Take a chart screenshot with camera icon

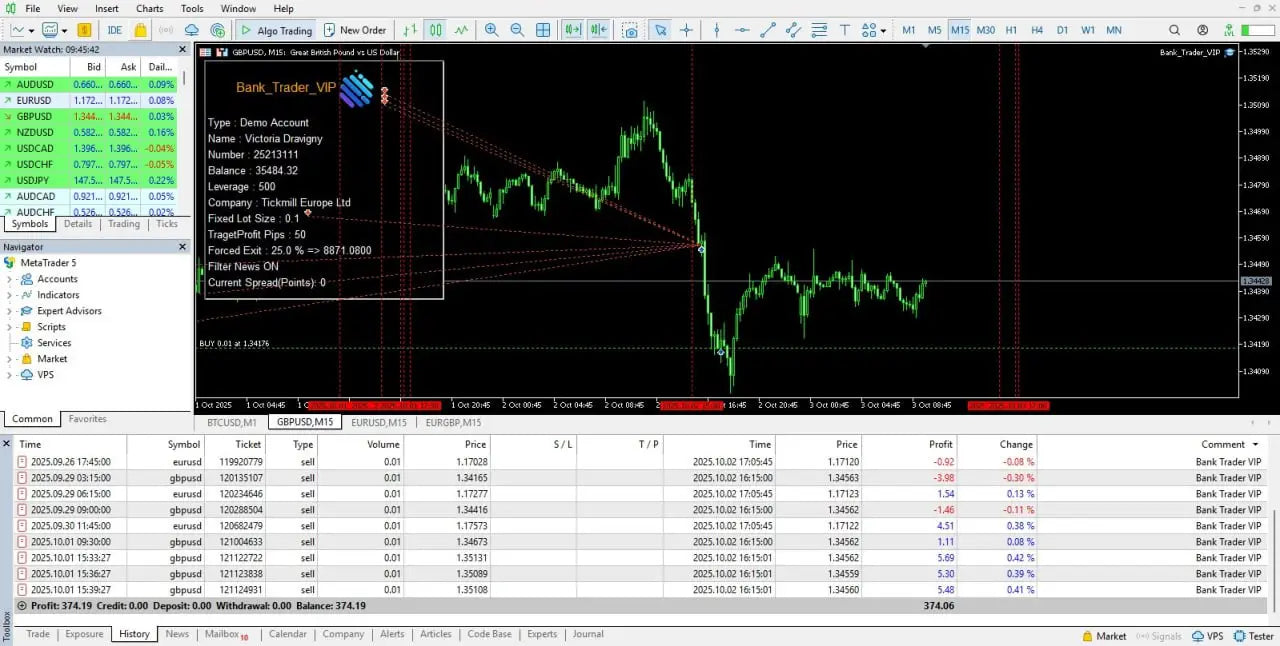click(x=630, y=30)
